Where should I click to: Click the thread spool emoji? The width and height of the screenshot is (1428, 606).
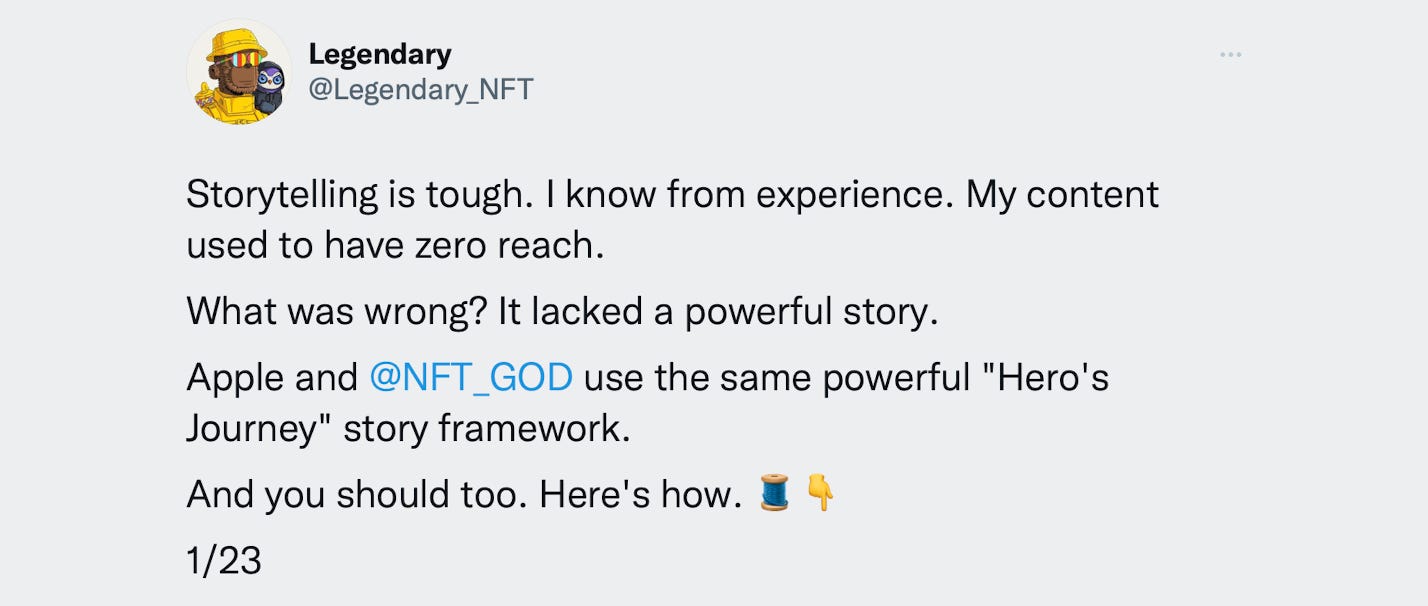point(774,494)
